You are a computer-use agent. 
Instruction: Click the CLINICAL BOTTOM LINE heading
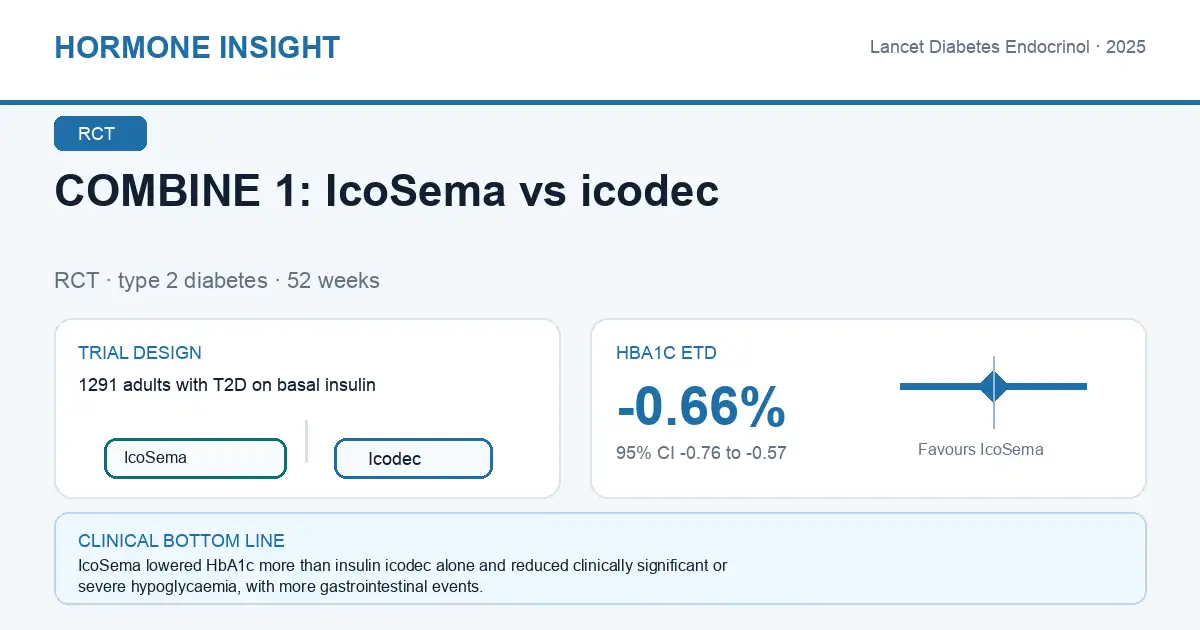[182, 541]
